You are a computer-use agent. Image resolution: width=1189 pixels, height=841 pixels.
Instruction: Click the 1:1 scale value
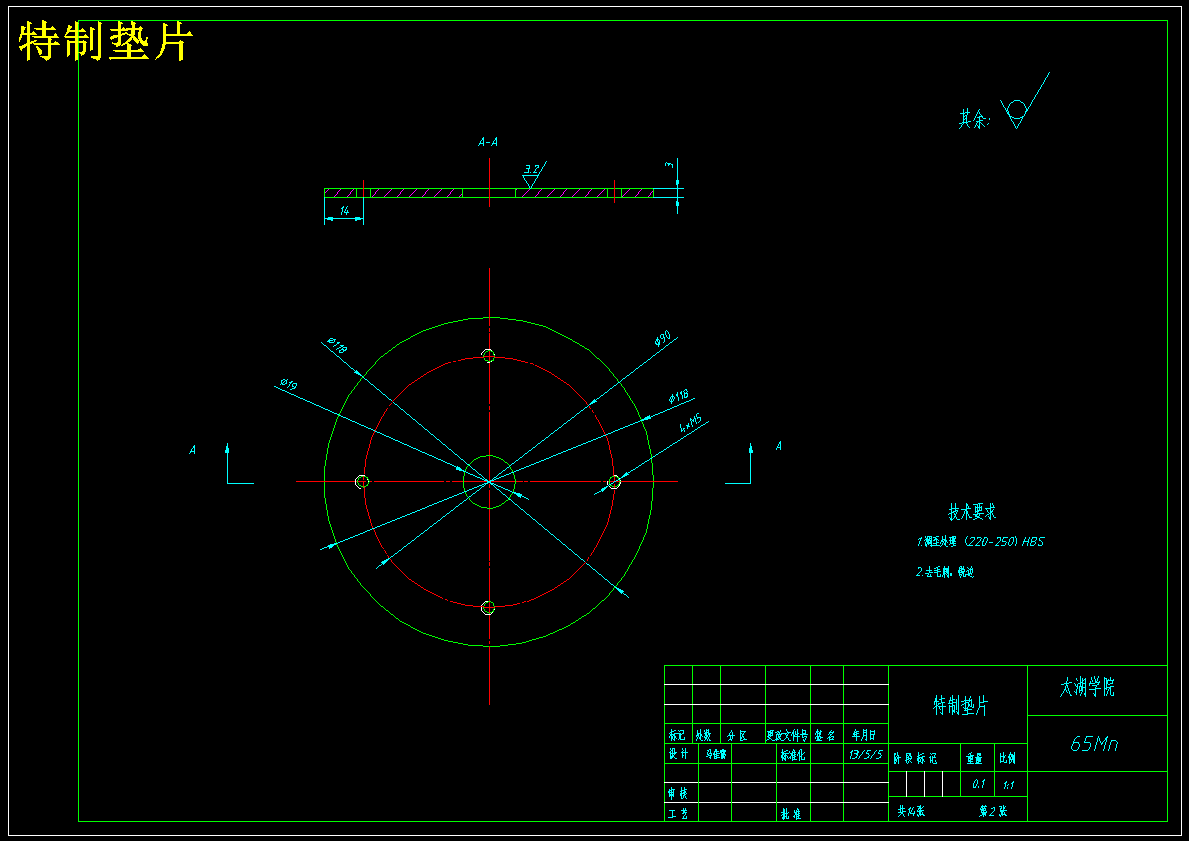point(1009,785)
